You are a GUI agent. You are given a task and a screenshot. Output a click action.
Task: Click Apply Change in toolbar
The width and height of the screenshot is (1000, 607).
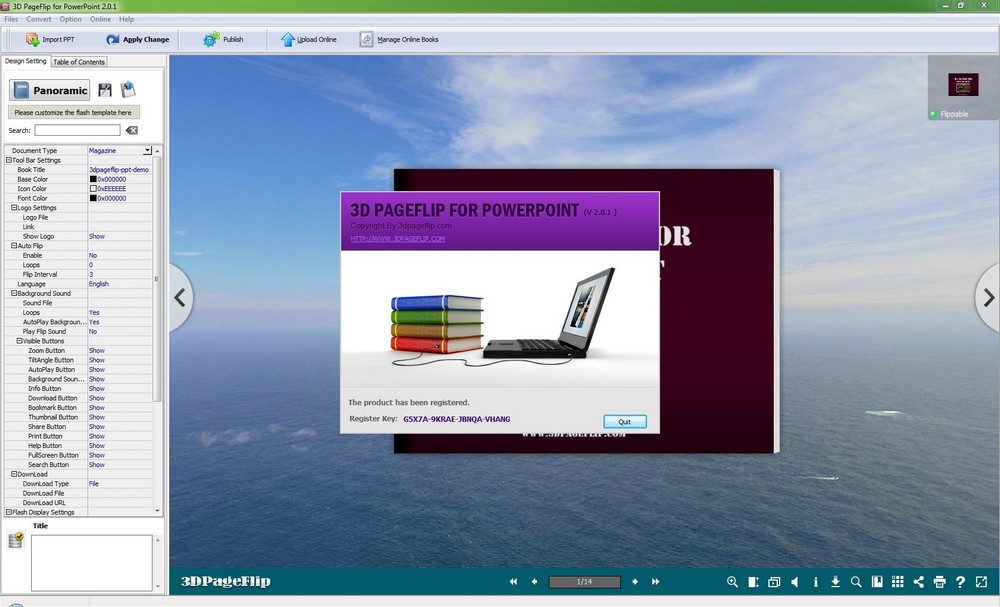138,40
